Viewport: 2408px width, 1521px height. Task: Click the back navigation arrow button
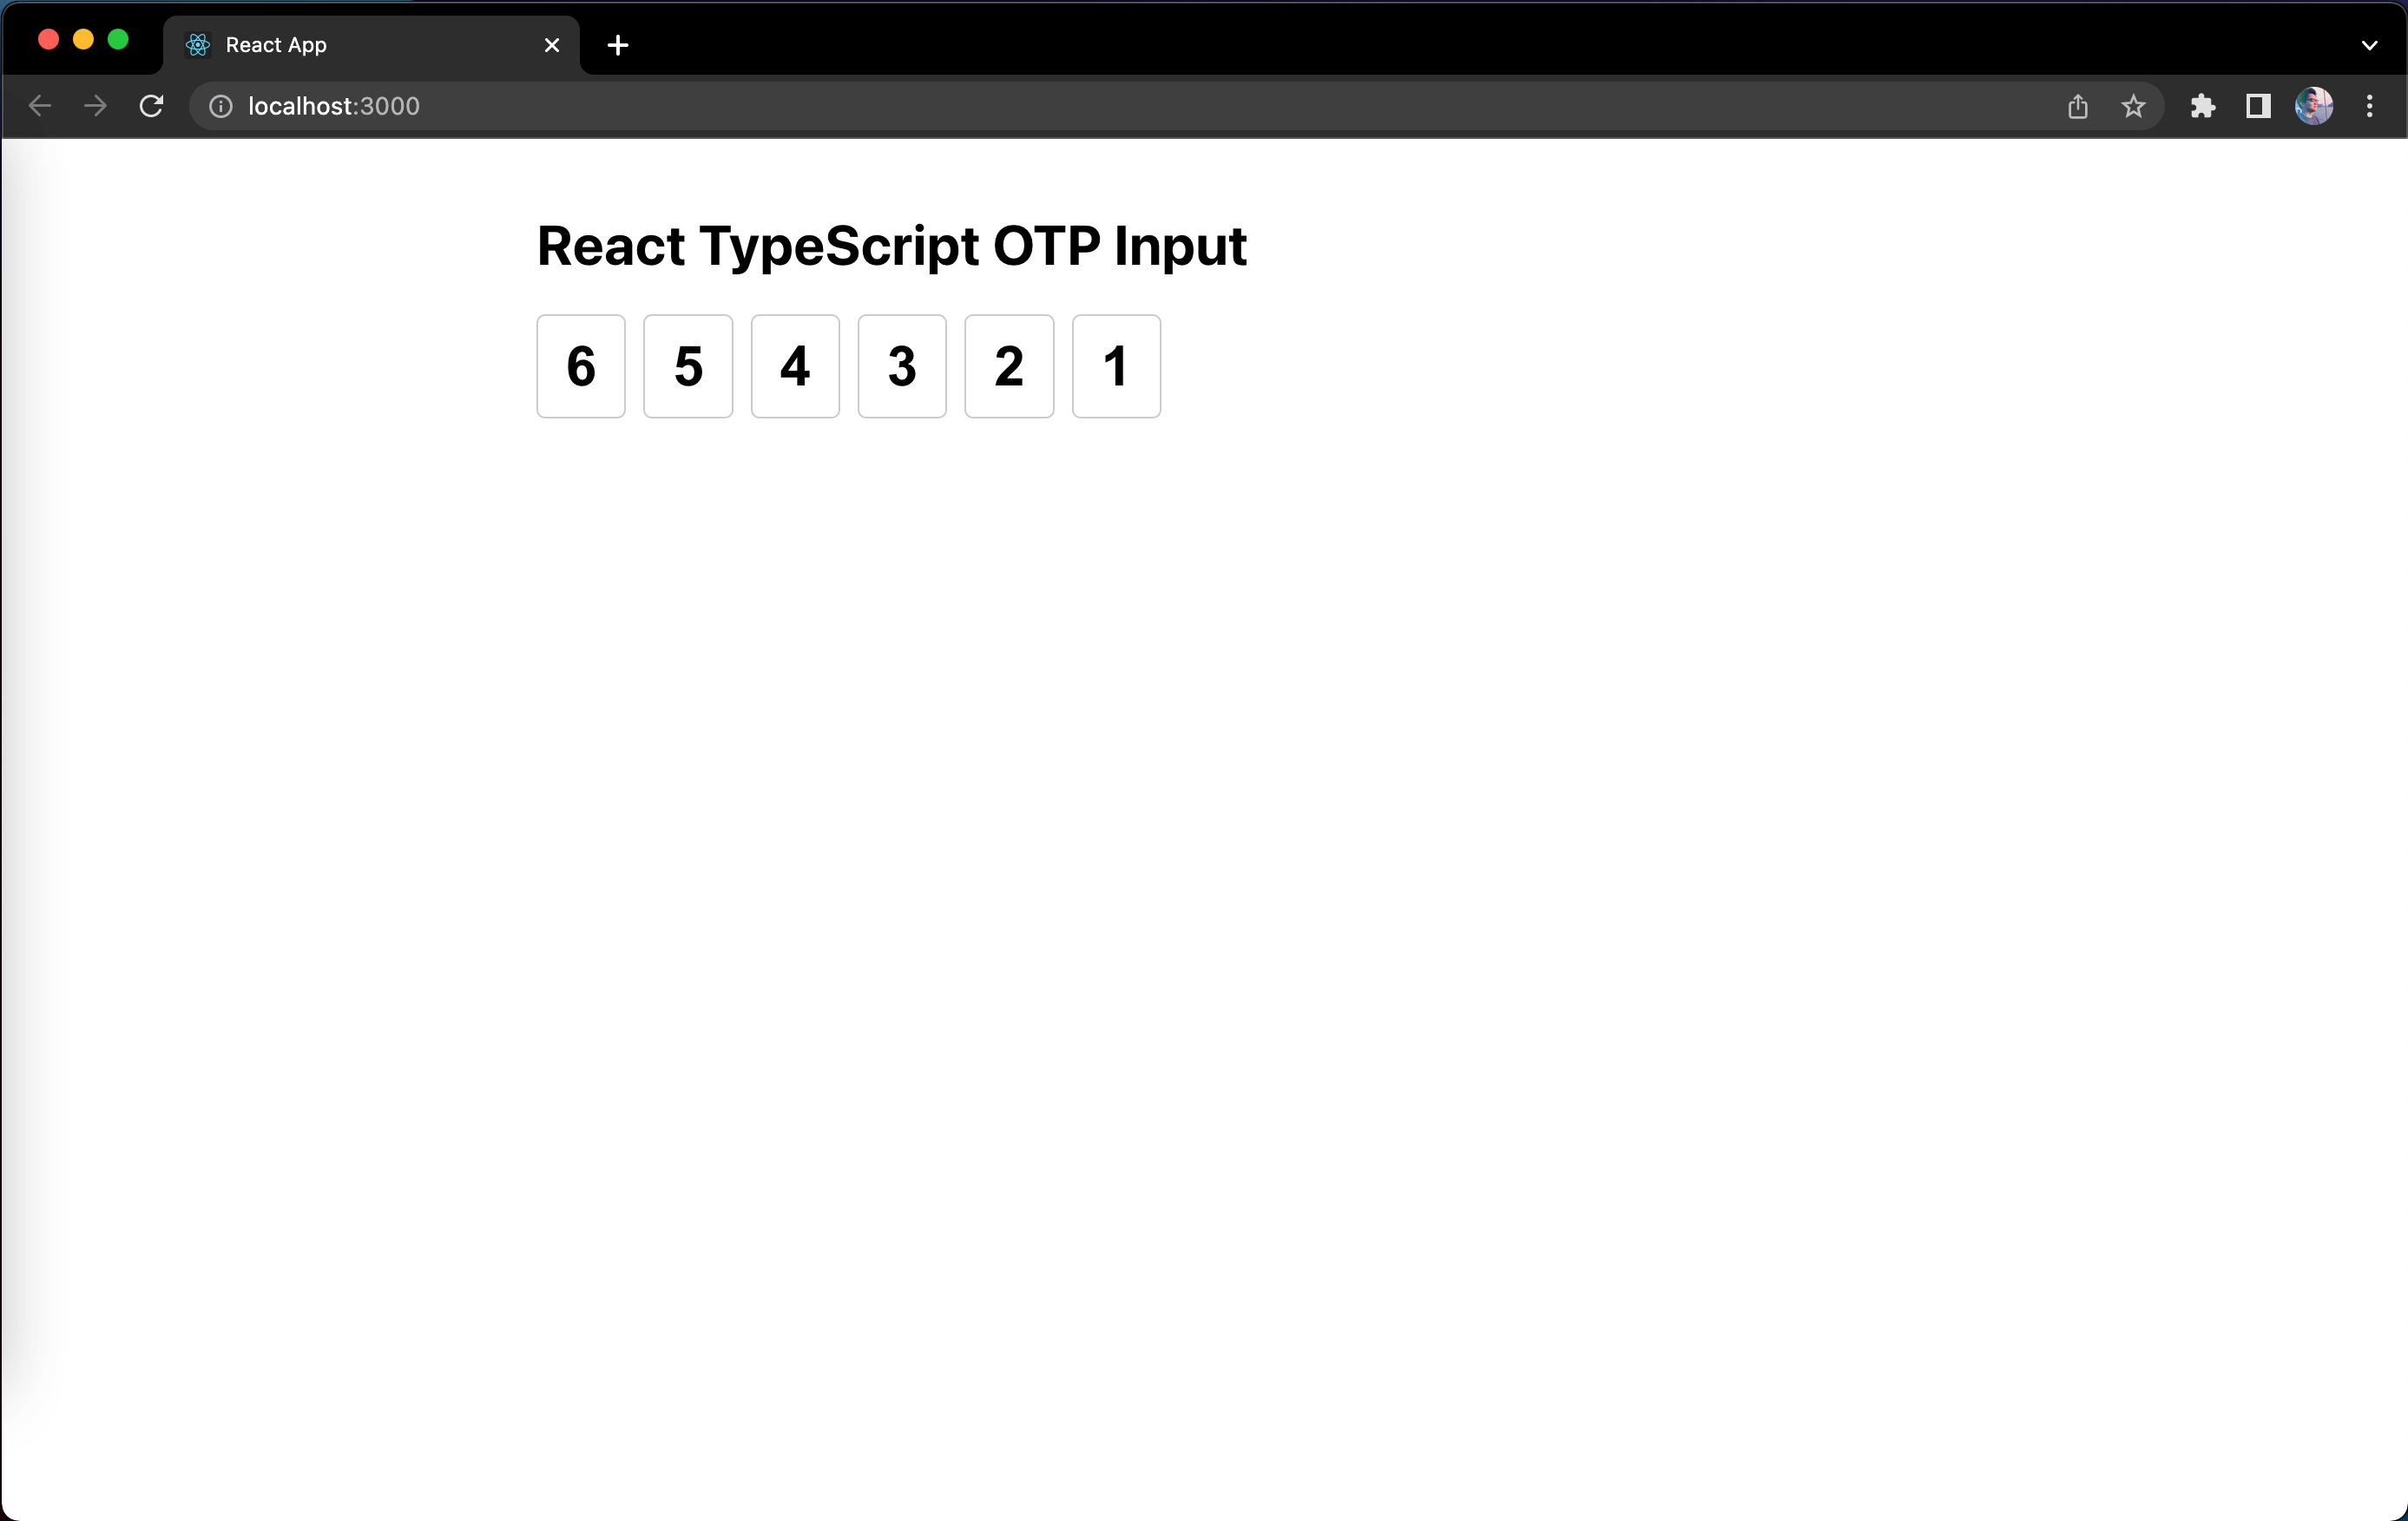pyautogui.click(x=38, y=105)
